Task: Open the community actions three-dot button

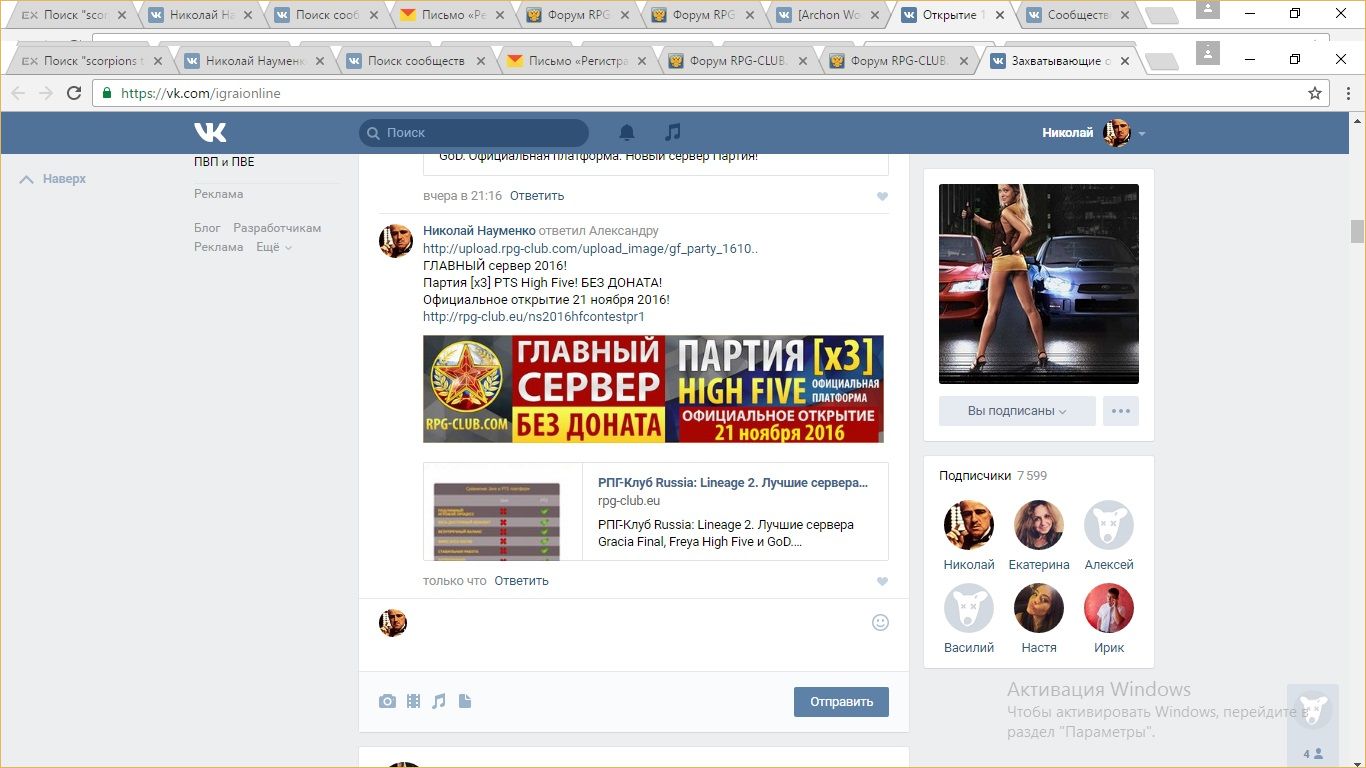Action: [x=1121, y=411]
